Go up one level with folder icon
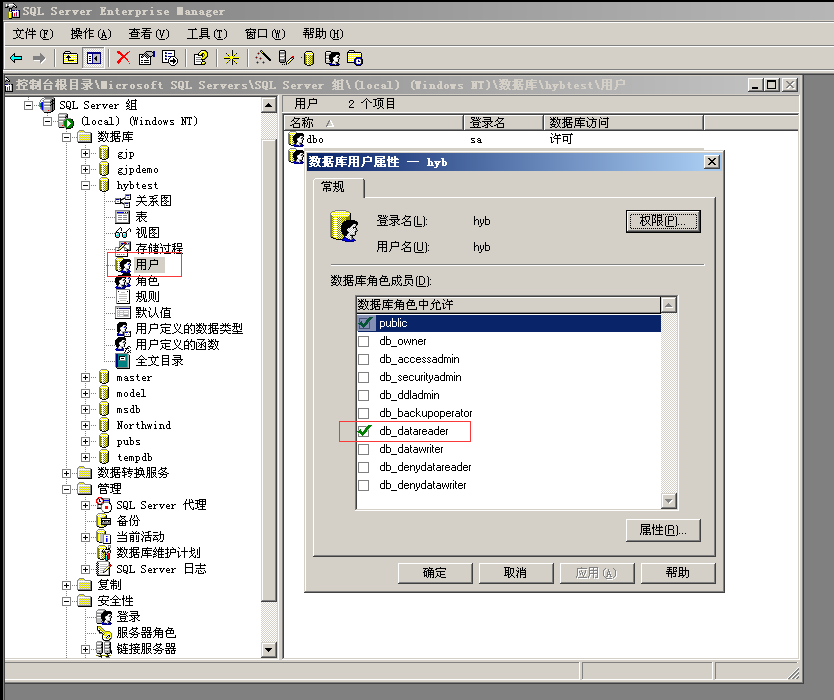This screenshot has width=834, height=700. [x=70, y=58]
